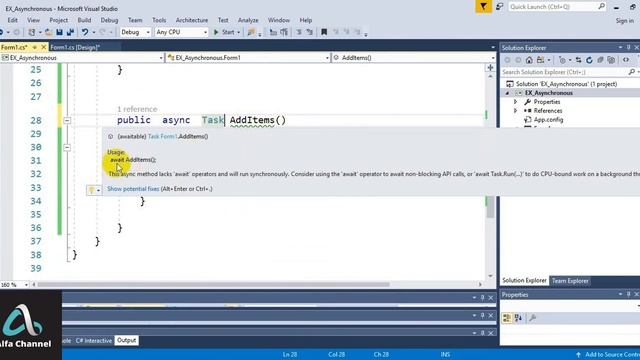Click Add to Source Control
This screenshot has width=640, height=360.
(x=607, y=354)
